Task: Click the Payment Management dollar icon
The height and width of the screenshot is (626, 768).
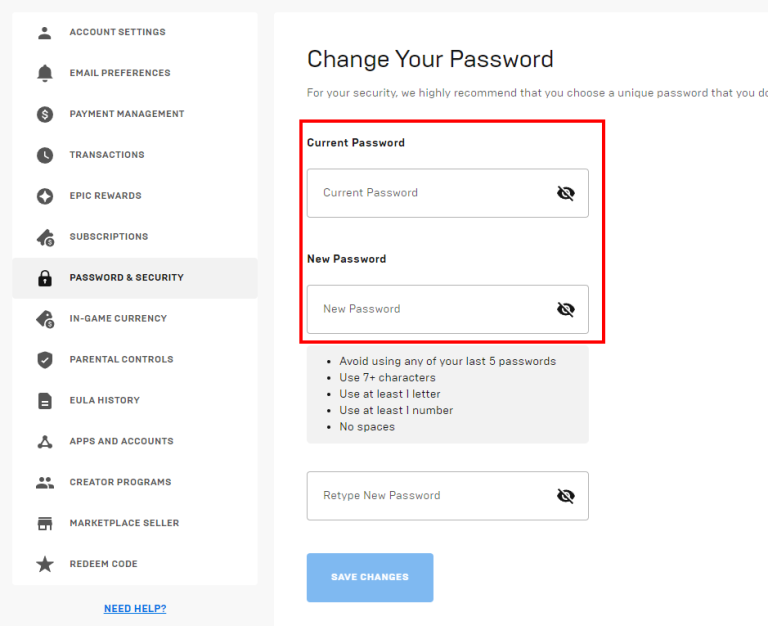Action: coord(45,114)
